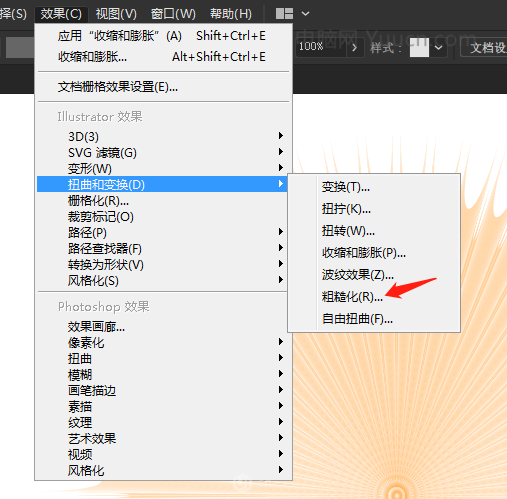
Task: Expand the arrow next to the 100% opacity field
Action: click(x=355, y=48)
